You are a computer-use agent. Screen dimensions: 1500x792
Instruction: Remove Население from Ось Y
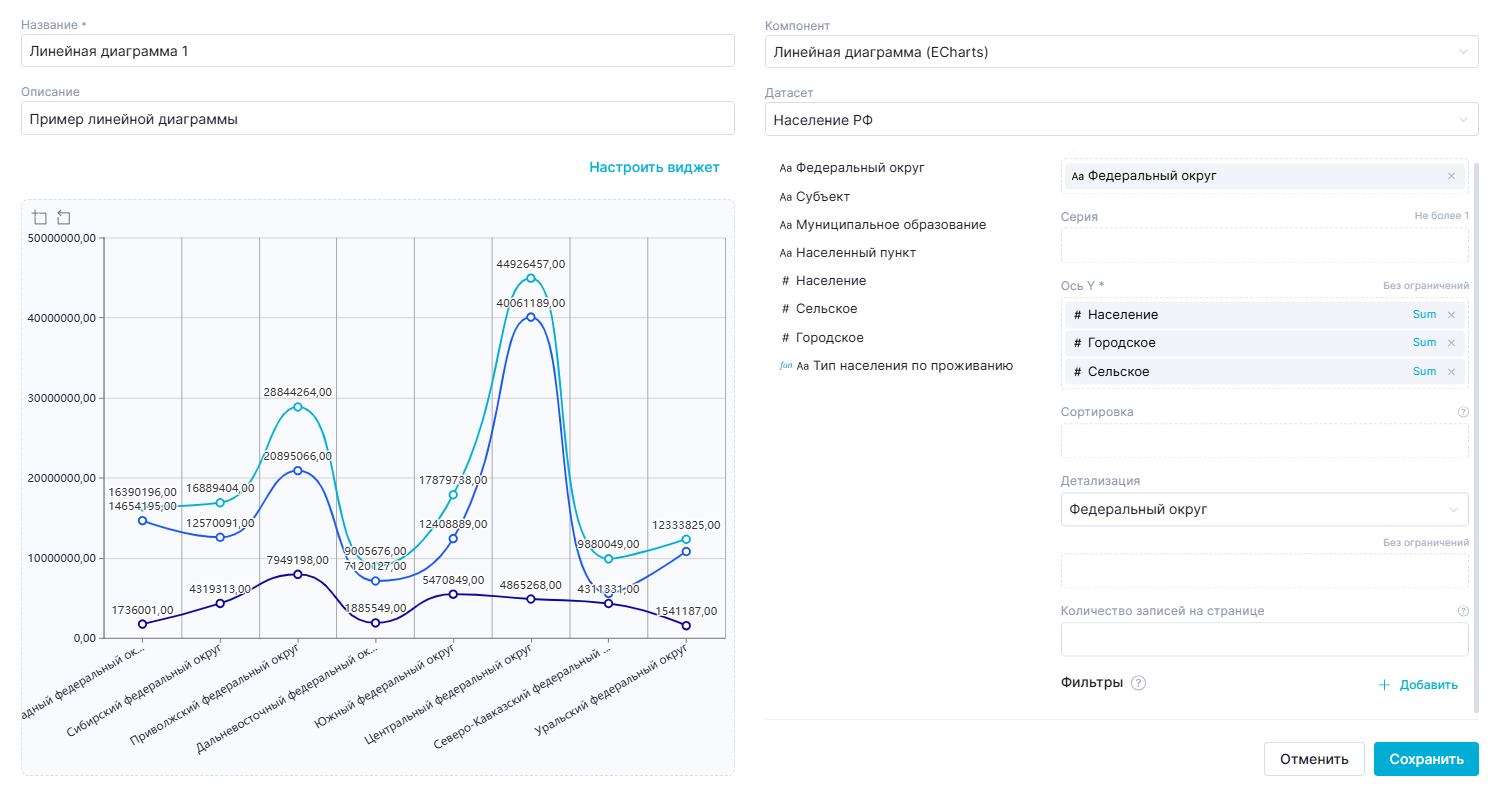pyautogui.click(x=1451, y=315)
